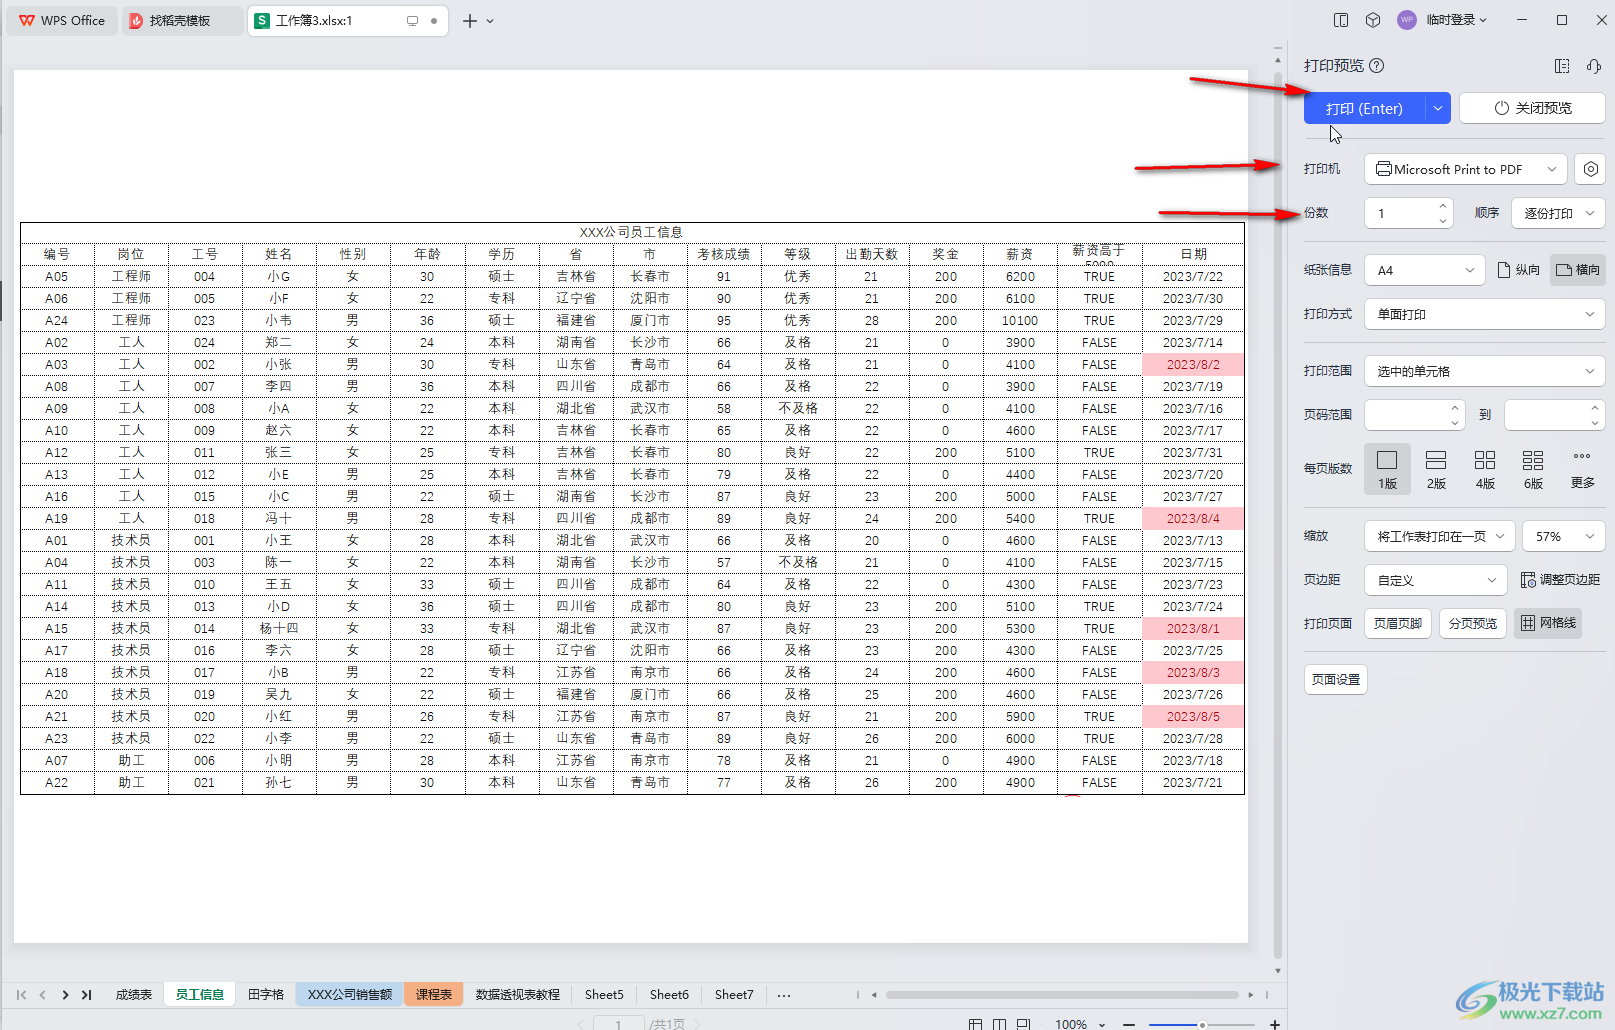
Task: Switch to normal view icon in status bar
Action: [975, 1024]
